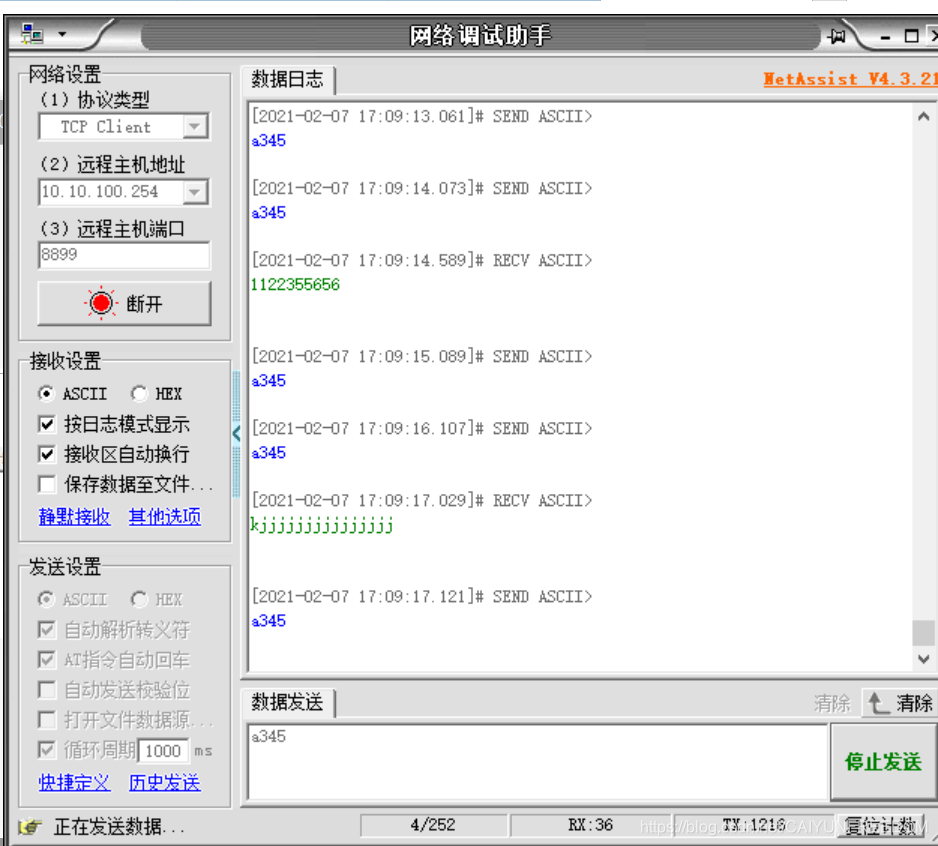Click the red 断开 disconnect button
This screenshot has width=938, height=846.
coord(124,303)
